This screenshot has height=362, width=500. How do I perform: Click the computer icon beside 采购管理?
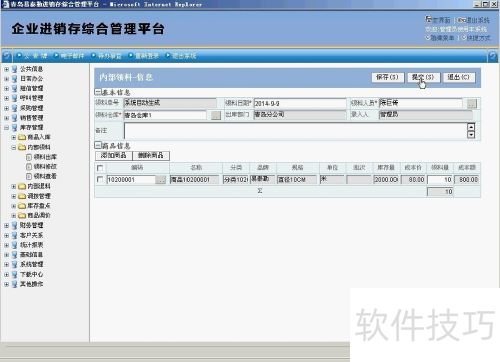coord(14,108)
